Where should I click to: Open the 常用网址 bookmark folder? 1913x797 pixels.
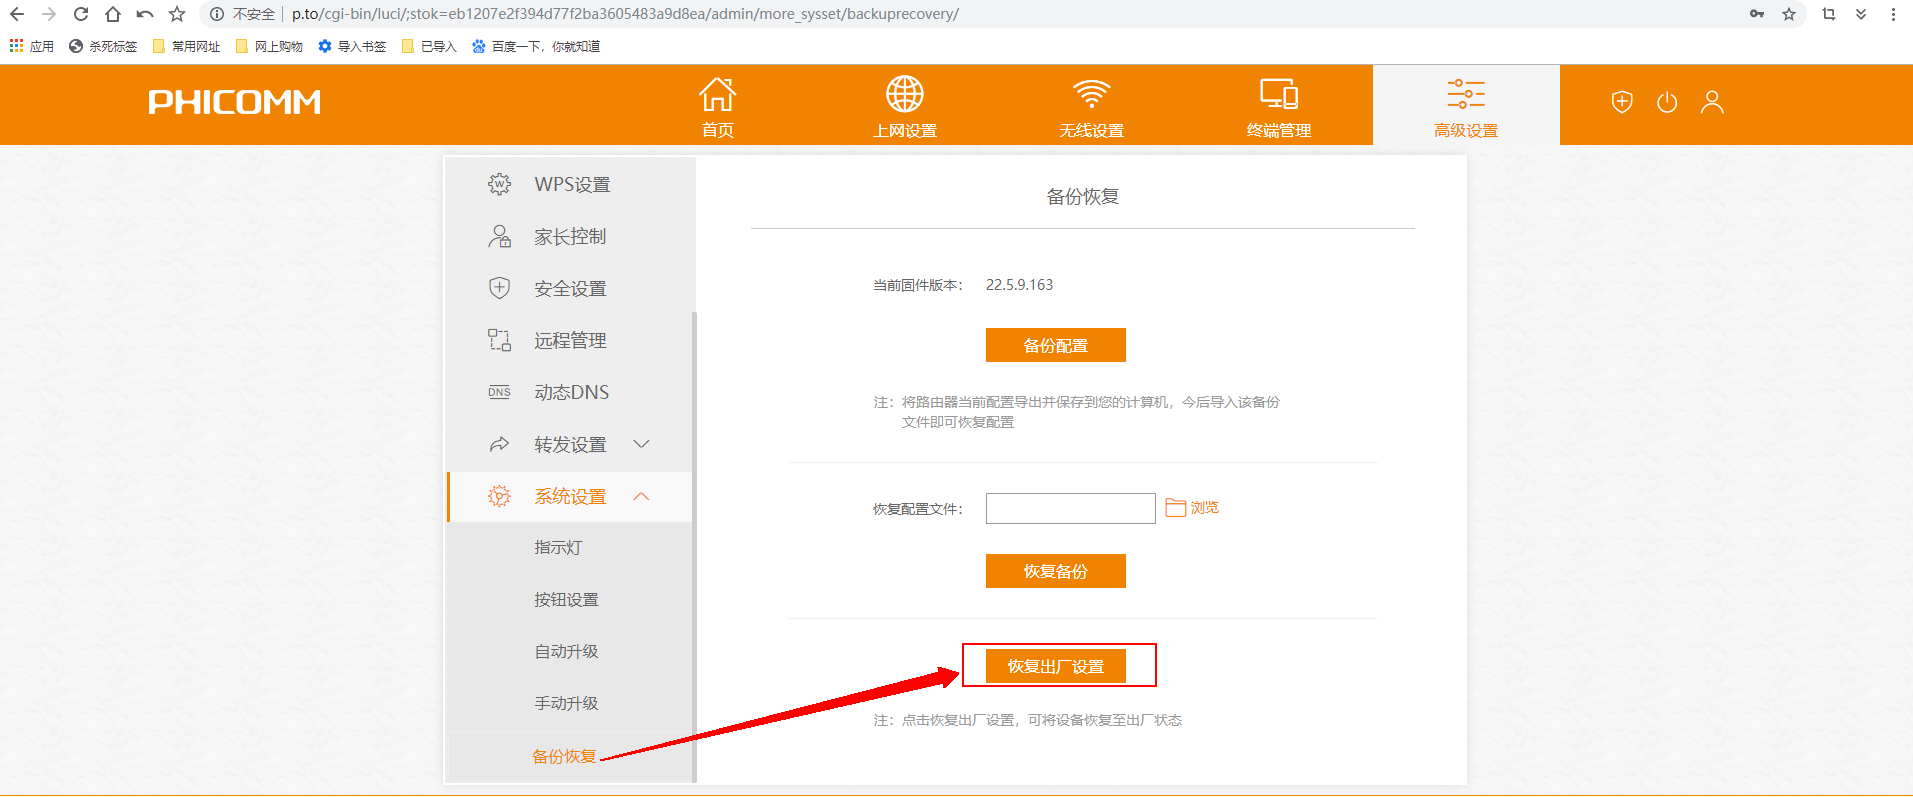pyautogui.click(x=186, y=46)
